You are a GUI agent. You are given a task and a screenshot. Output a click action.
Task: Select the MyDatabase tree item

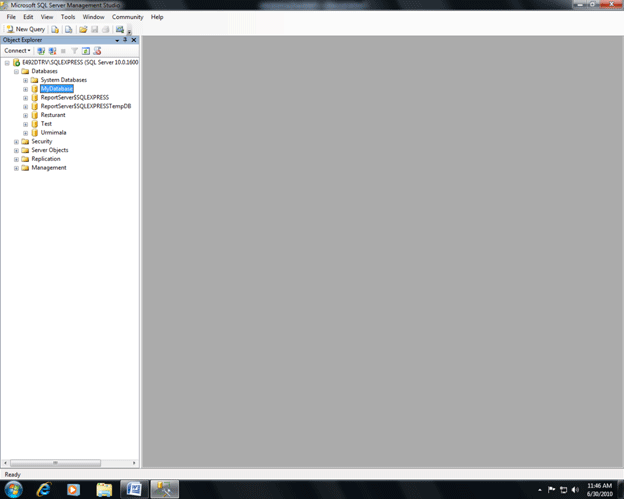click(57, 89)
